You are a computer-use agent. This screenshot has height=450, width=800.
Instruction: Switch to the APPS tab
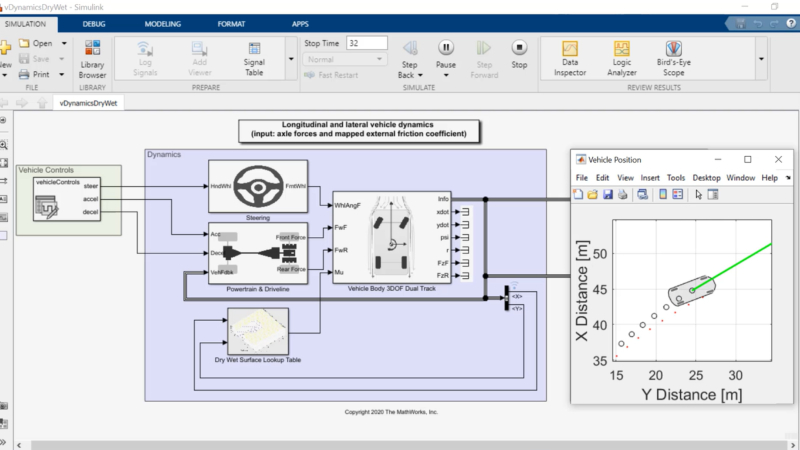click(x=300, y=24)
